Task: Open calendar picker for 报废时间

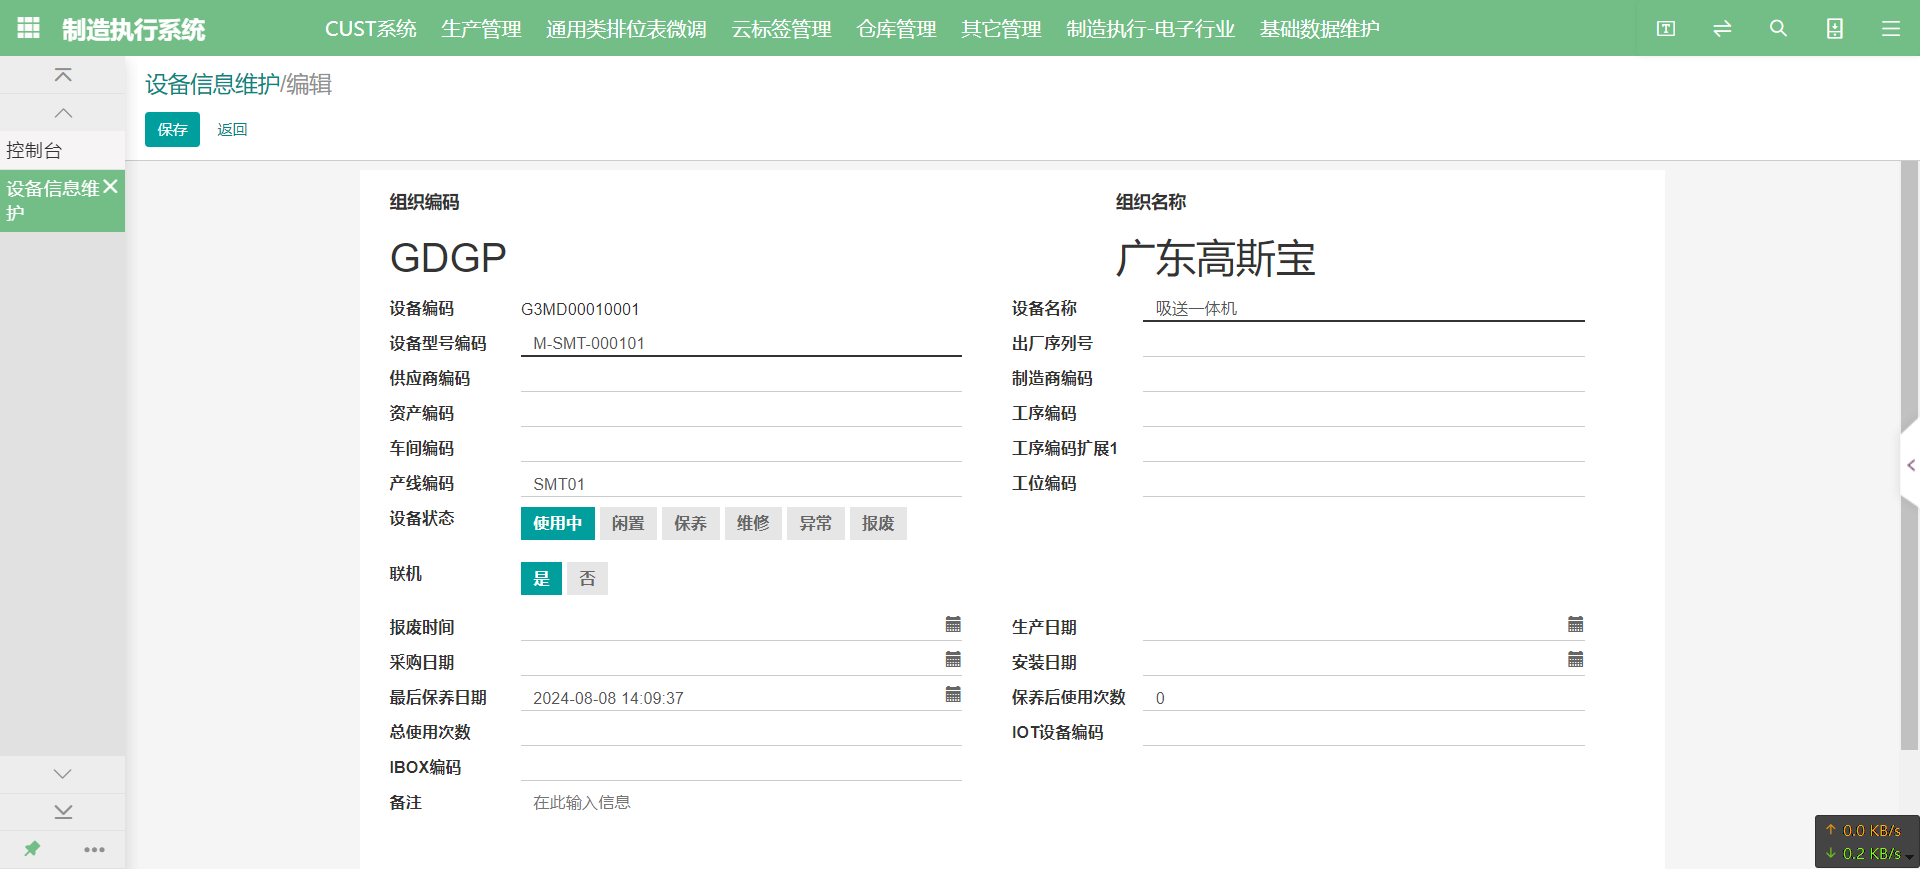Action: tap(953, 624)
